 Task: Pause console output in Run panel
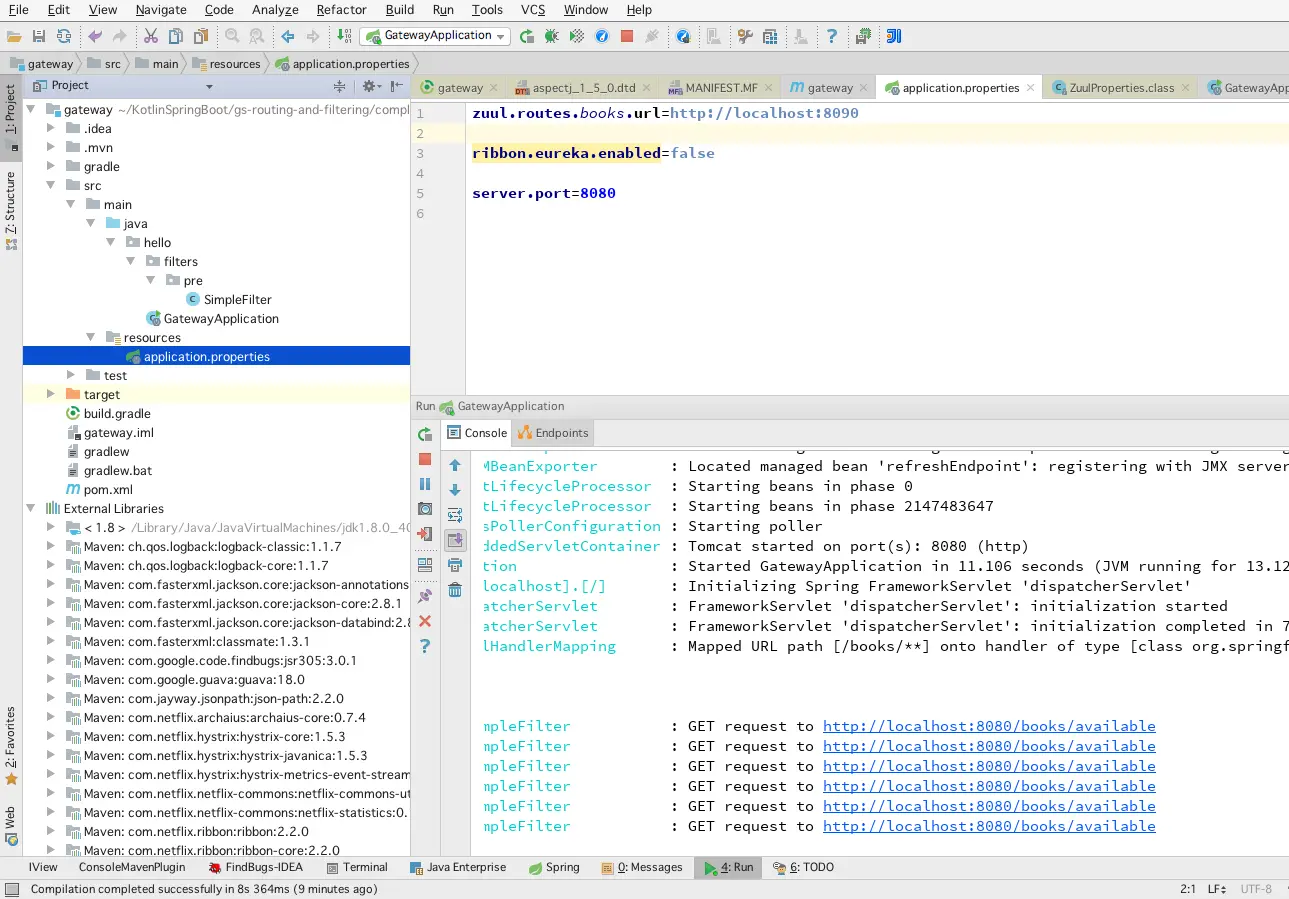[425, 484]
